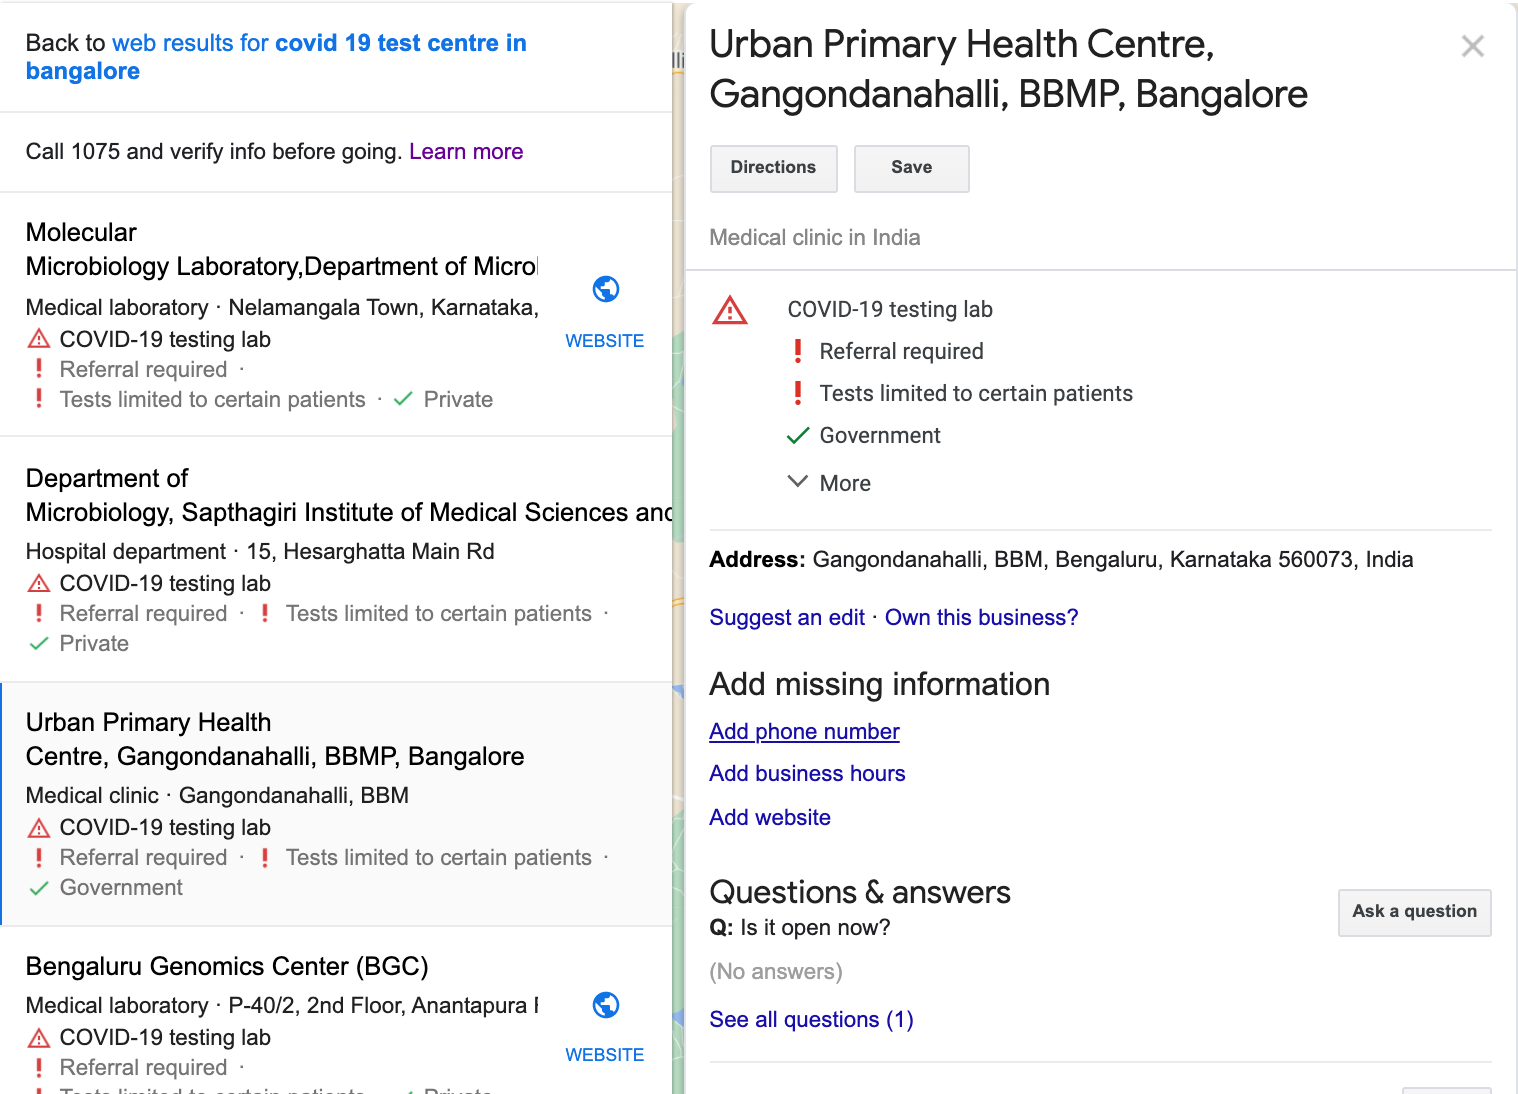This screenshot has width=1518, height=1094.
Task: Click green checkmark beside Government in results list
Action: tap(39, 888)
